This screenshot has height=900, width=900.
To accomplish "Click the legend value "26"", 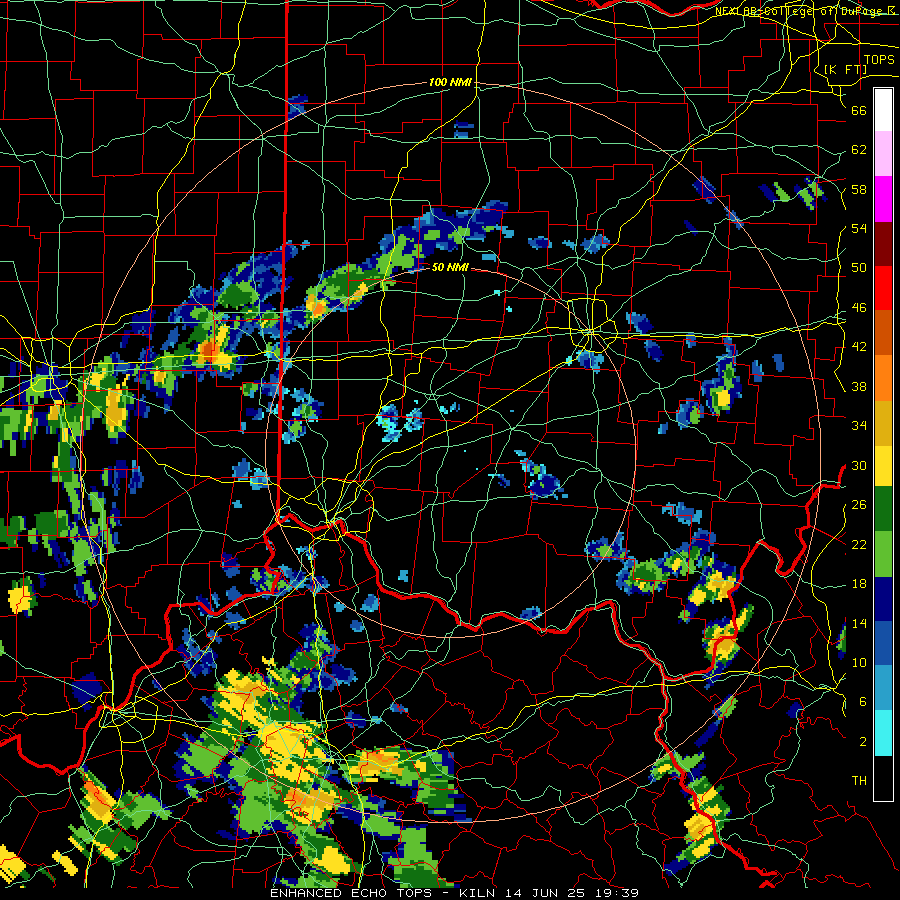I will coord(859,505).
